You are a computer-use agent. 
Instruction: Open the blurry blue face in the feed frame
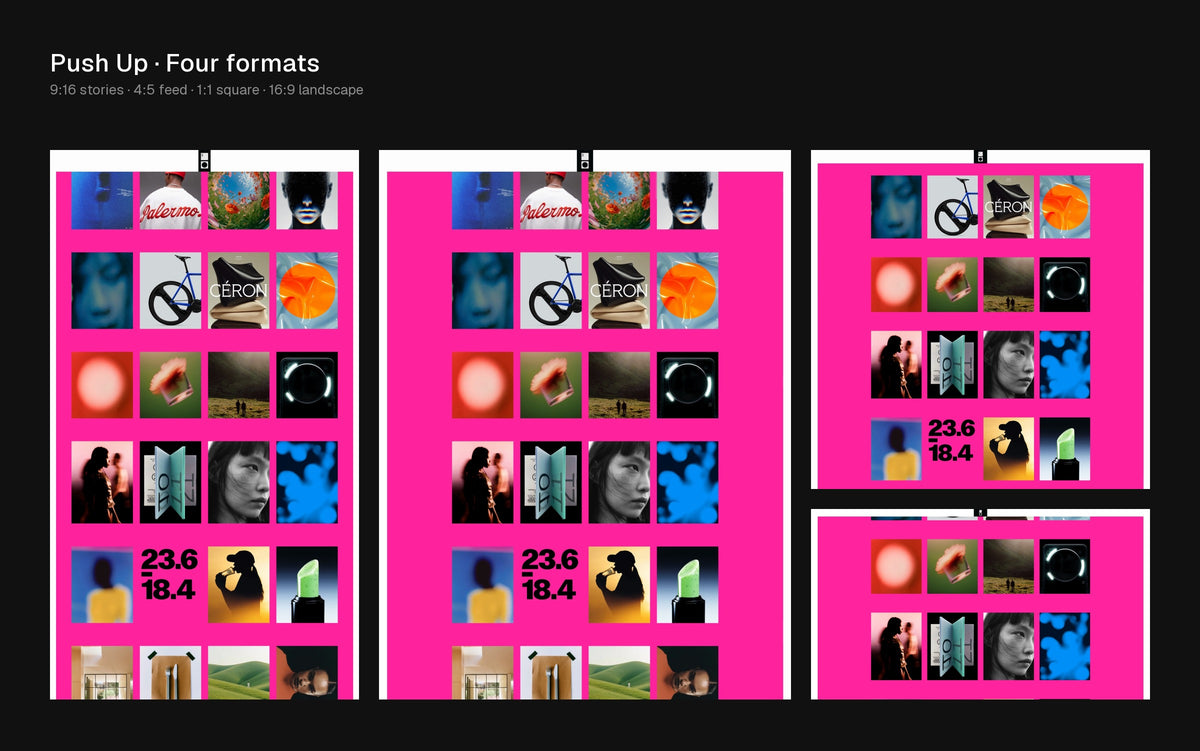(483, 290)
